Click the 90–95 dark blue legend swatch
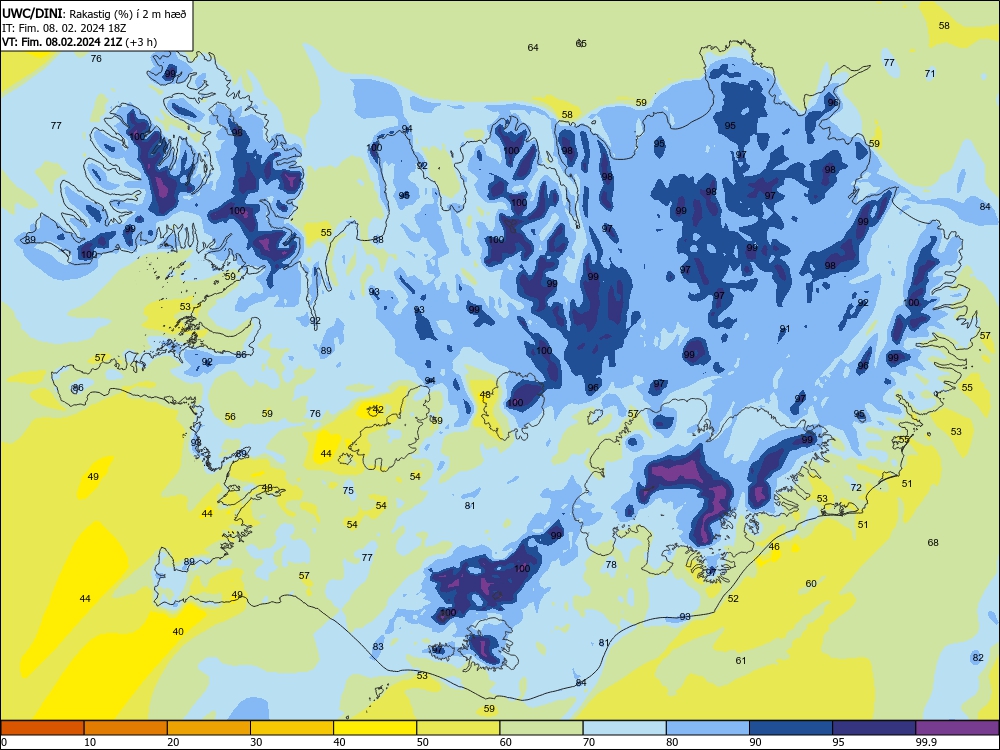This screenshot has height=750, width=1000. coord(791,728)
